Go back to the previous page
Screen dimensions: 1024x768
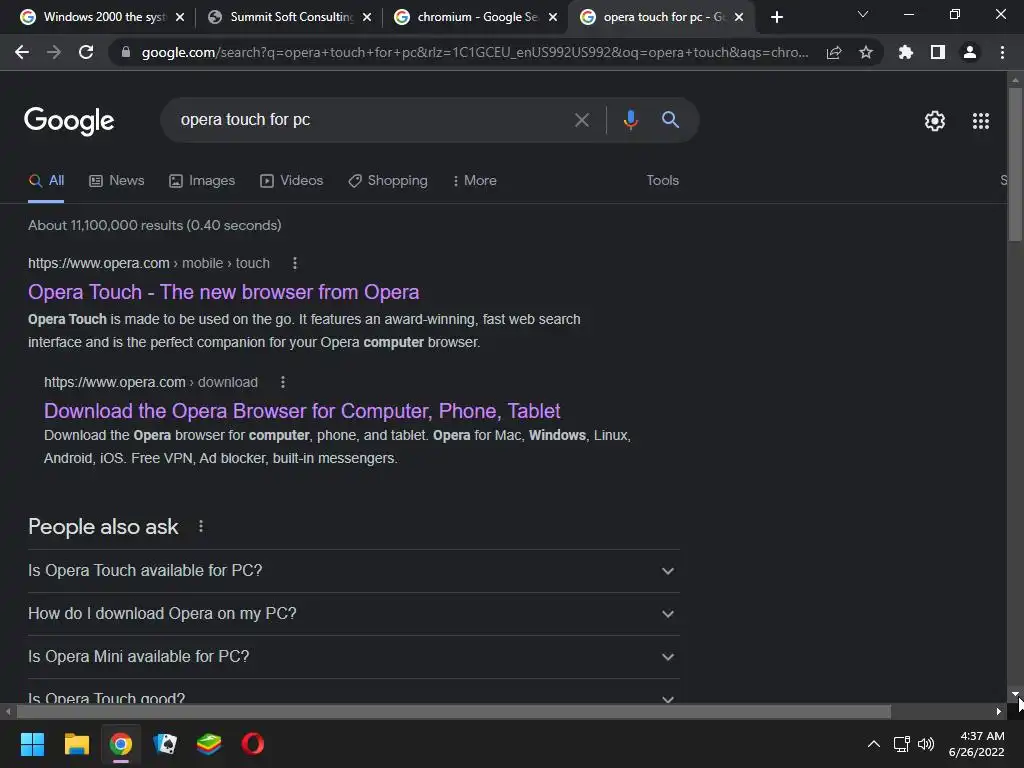coord(22,52)
